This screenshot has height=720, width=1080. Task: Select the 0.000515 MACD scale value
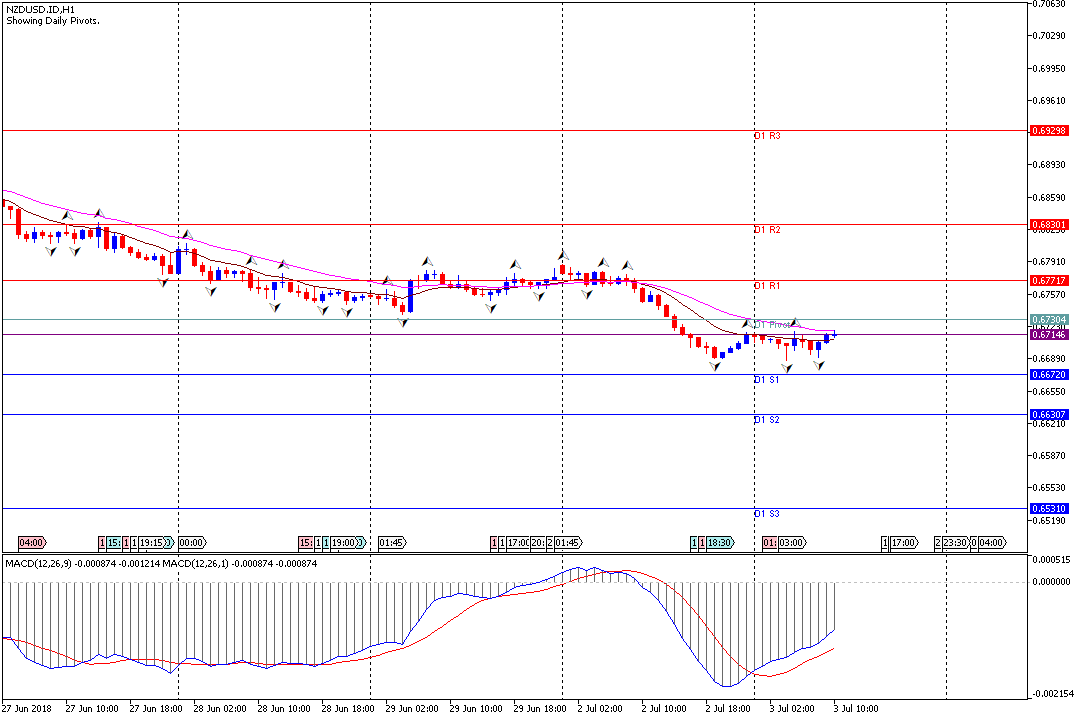(x=1052, y=559)
